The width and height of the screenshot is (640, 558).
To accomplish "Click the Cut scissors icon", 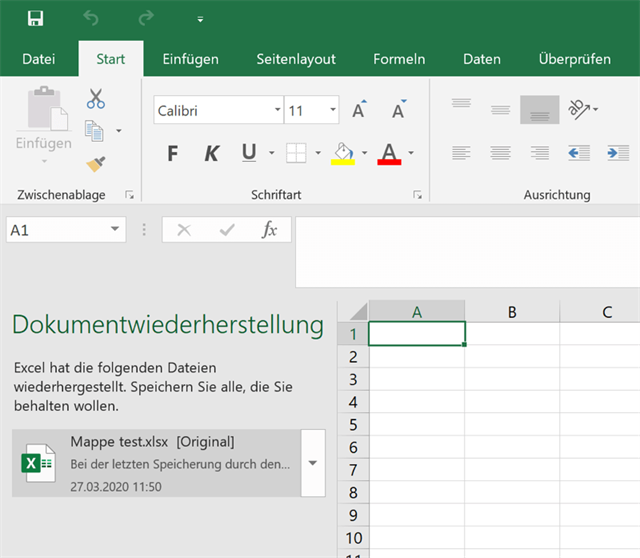I will (x=96, y=99).
